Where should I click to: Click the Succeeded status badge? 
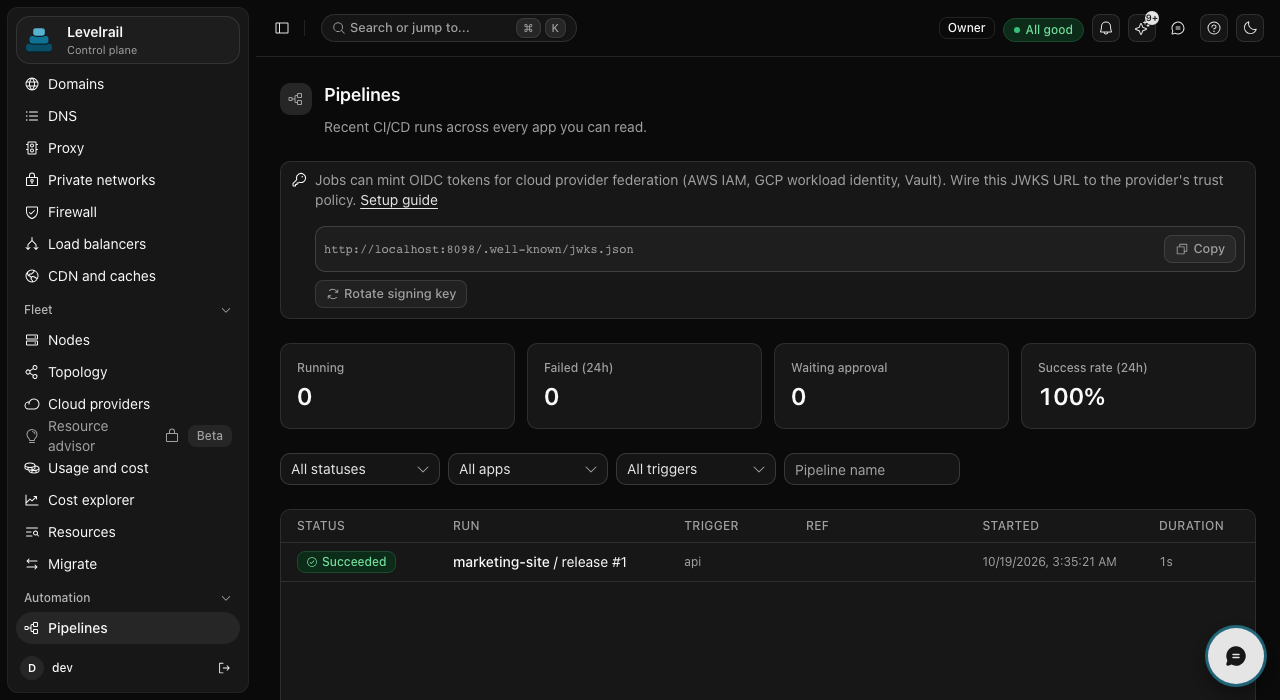click(346, 562)
